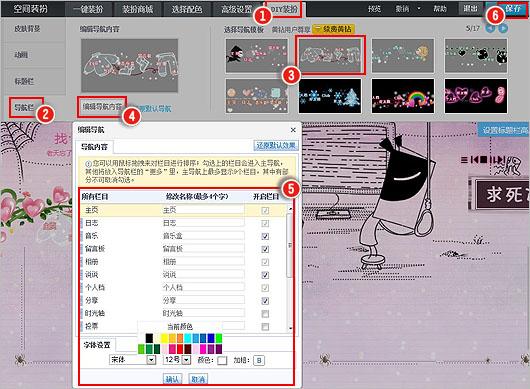Open the 宋体 font dropdown
This screenshot has height=389, width=530.
pyautogui.click(x=132, y=360)
